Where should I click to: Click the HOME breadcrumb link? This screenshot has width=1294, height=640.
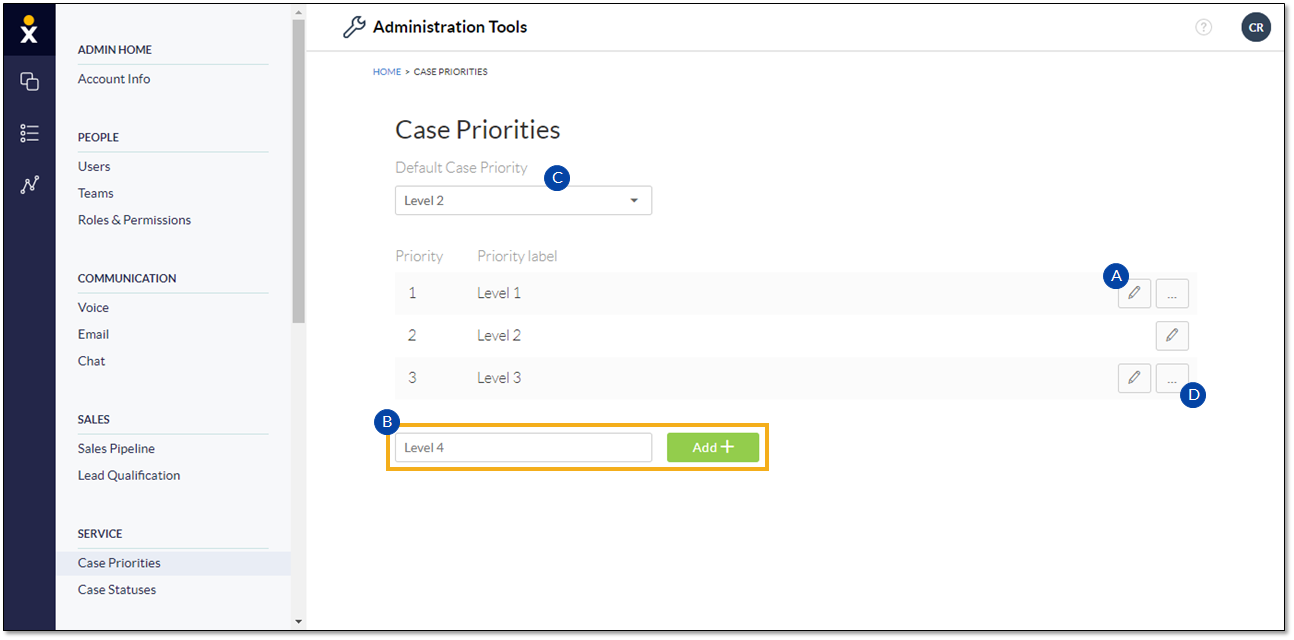point(387,72)
